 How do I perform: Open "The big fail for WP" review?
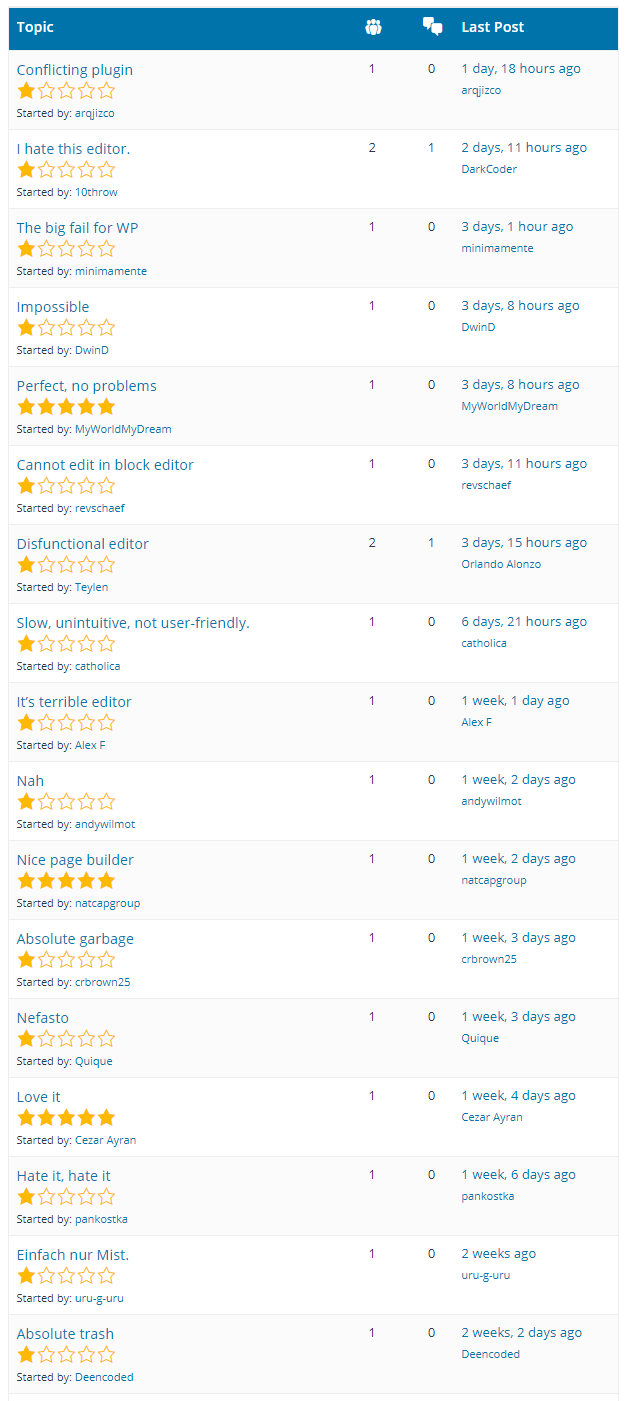click(x=77, y=228)
